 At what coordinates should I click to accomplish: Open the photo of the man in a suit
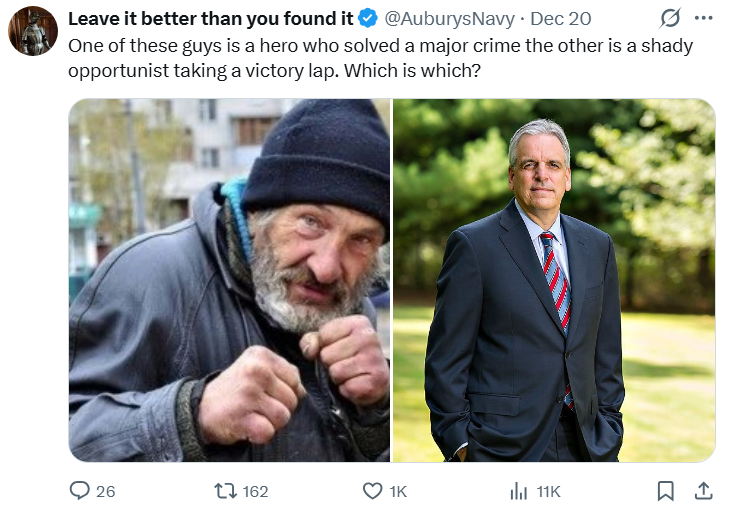tap(554, 280)
